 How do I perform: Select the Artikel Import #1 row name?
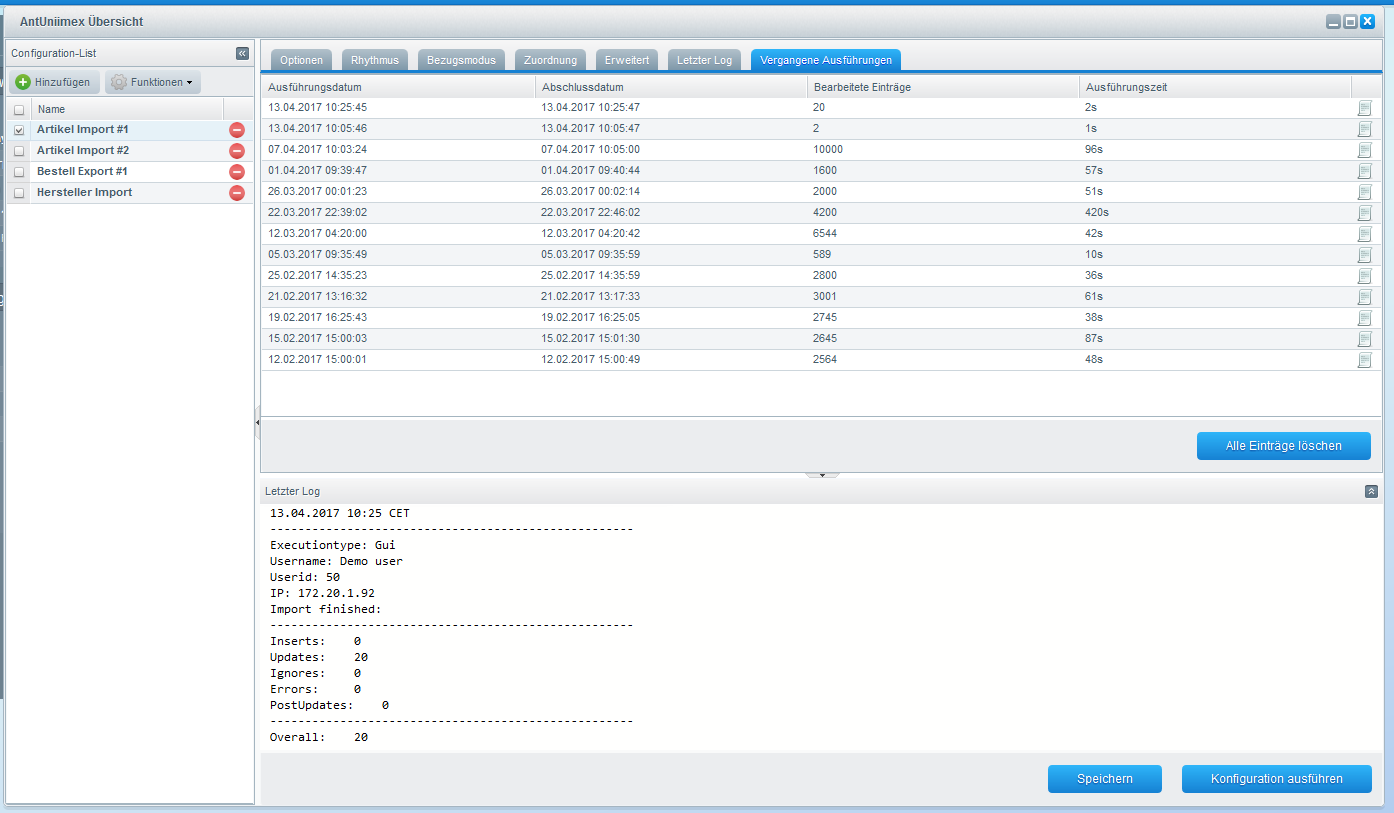[x=83, y=130]
